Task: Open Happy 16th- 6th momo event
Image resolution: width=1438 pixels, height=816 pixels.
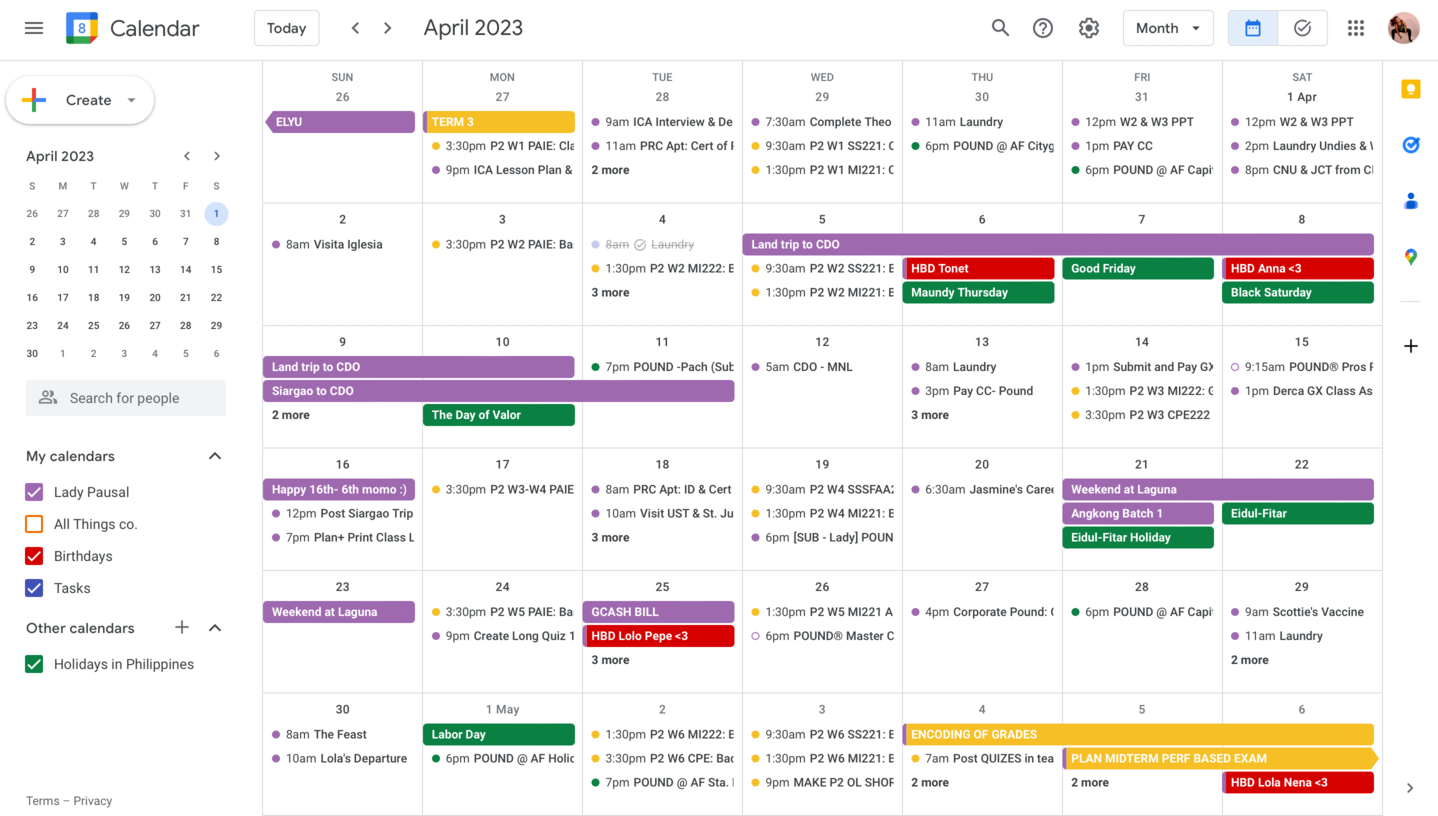Action: (339, 490)
